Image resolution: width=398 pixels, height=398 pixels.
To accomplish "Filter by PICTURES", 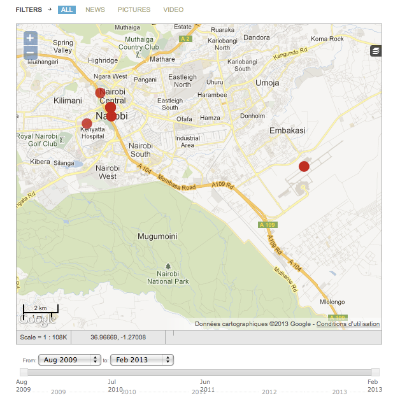I will pos(134,10).
